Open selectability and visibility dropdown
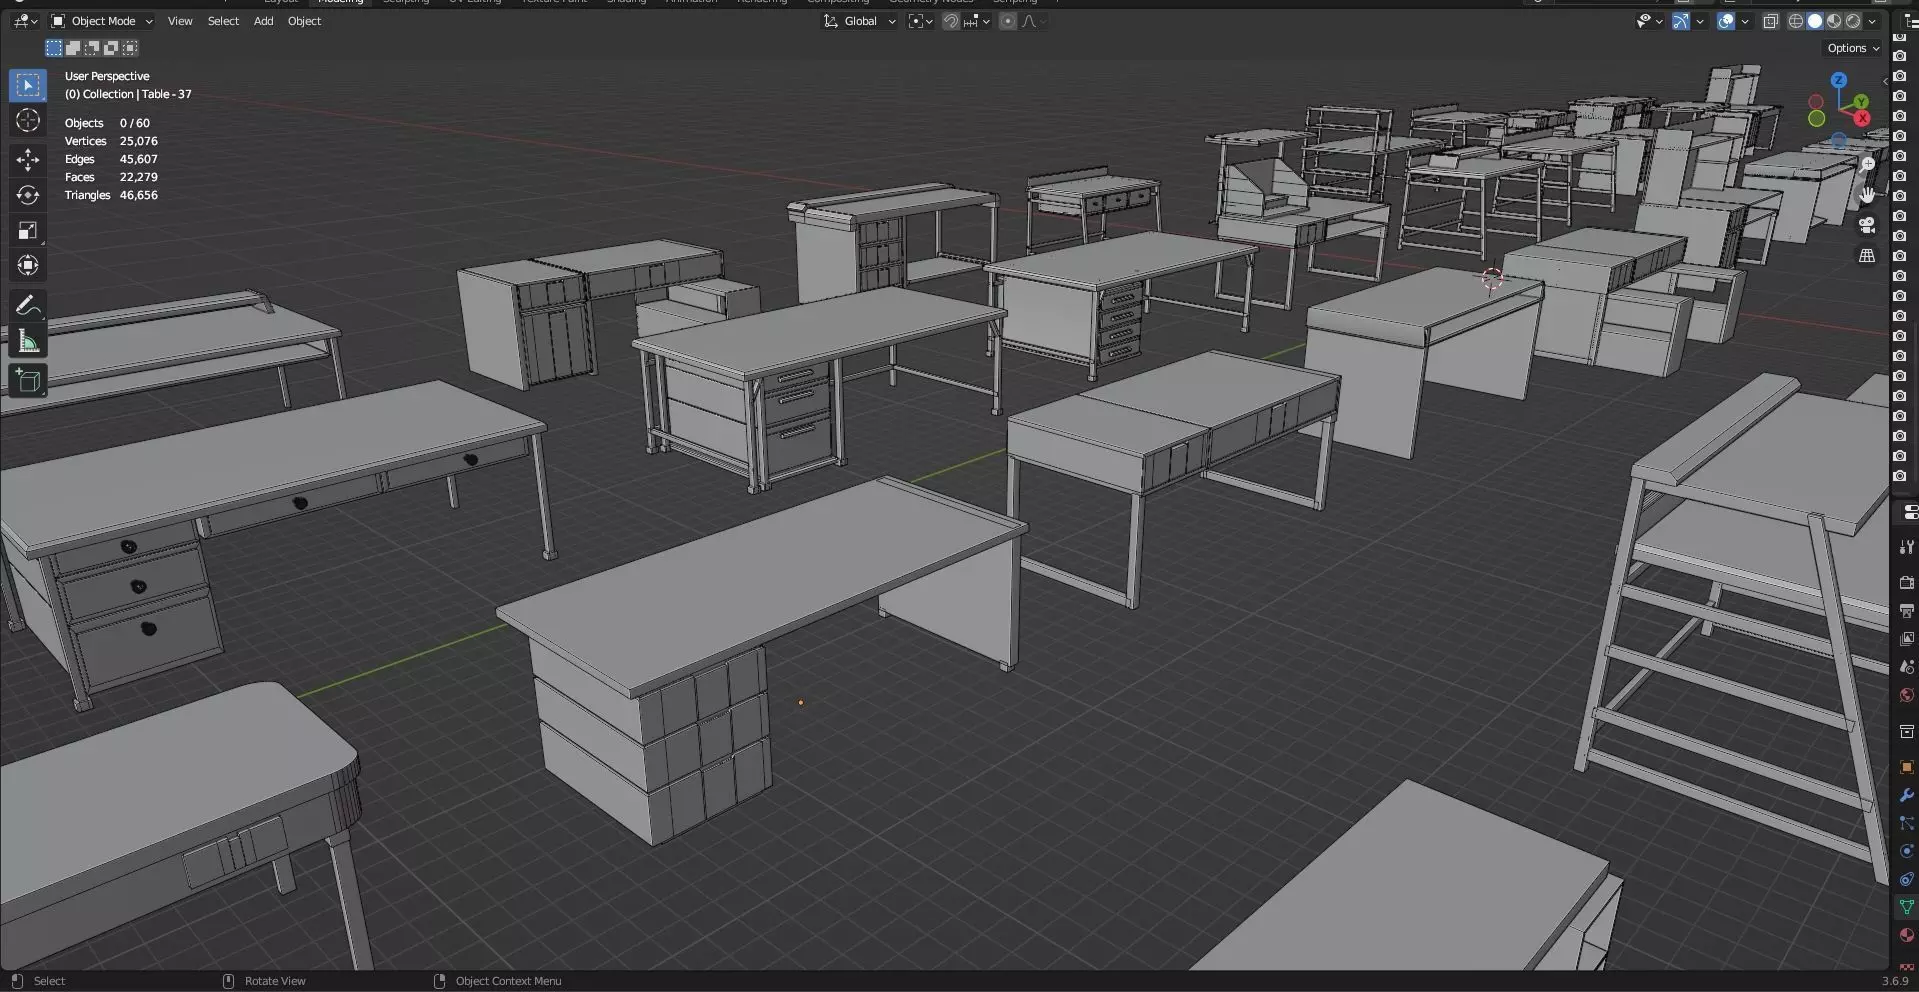 [1648, 21]
